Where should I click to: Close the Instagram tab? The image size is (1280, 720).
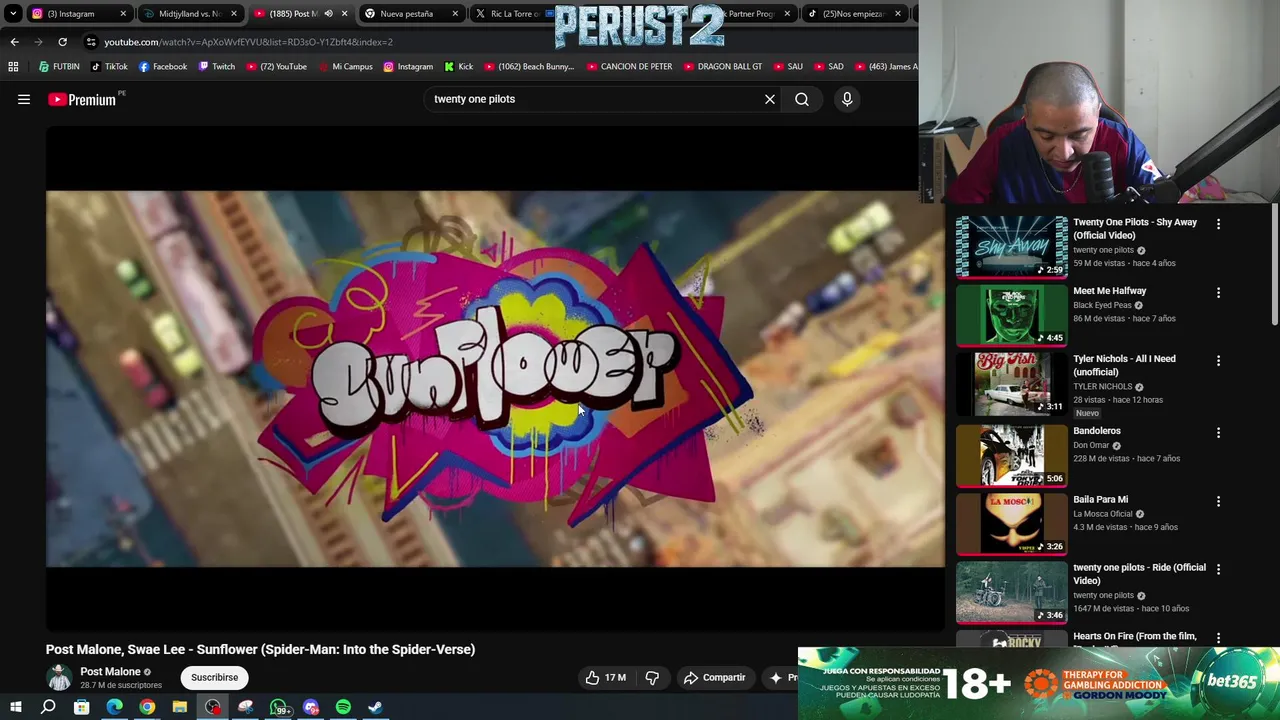coord(124,14)
